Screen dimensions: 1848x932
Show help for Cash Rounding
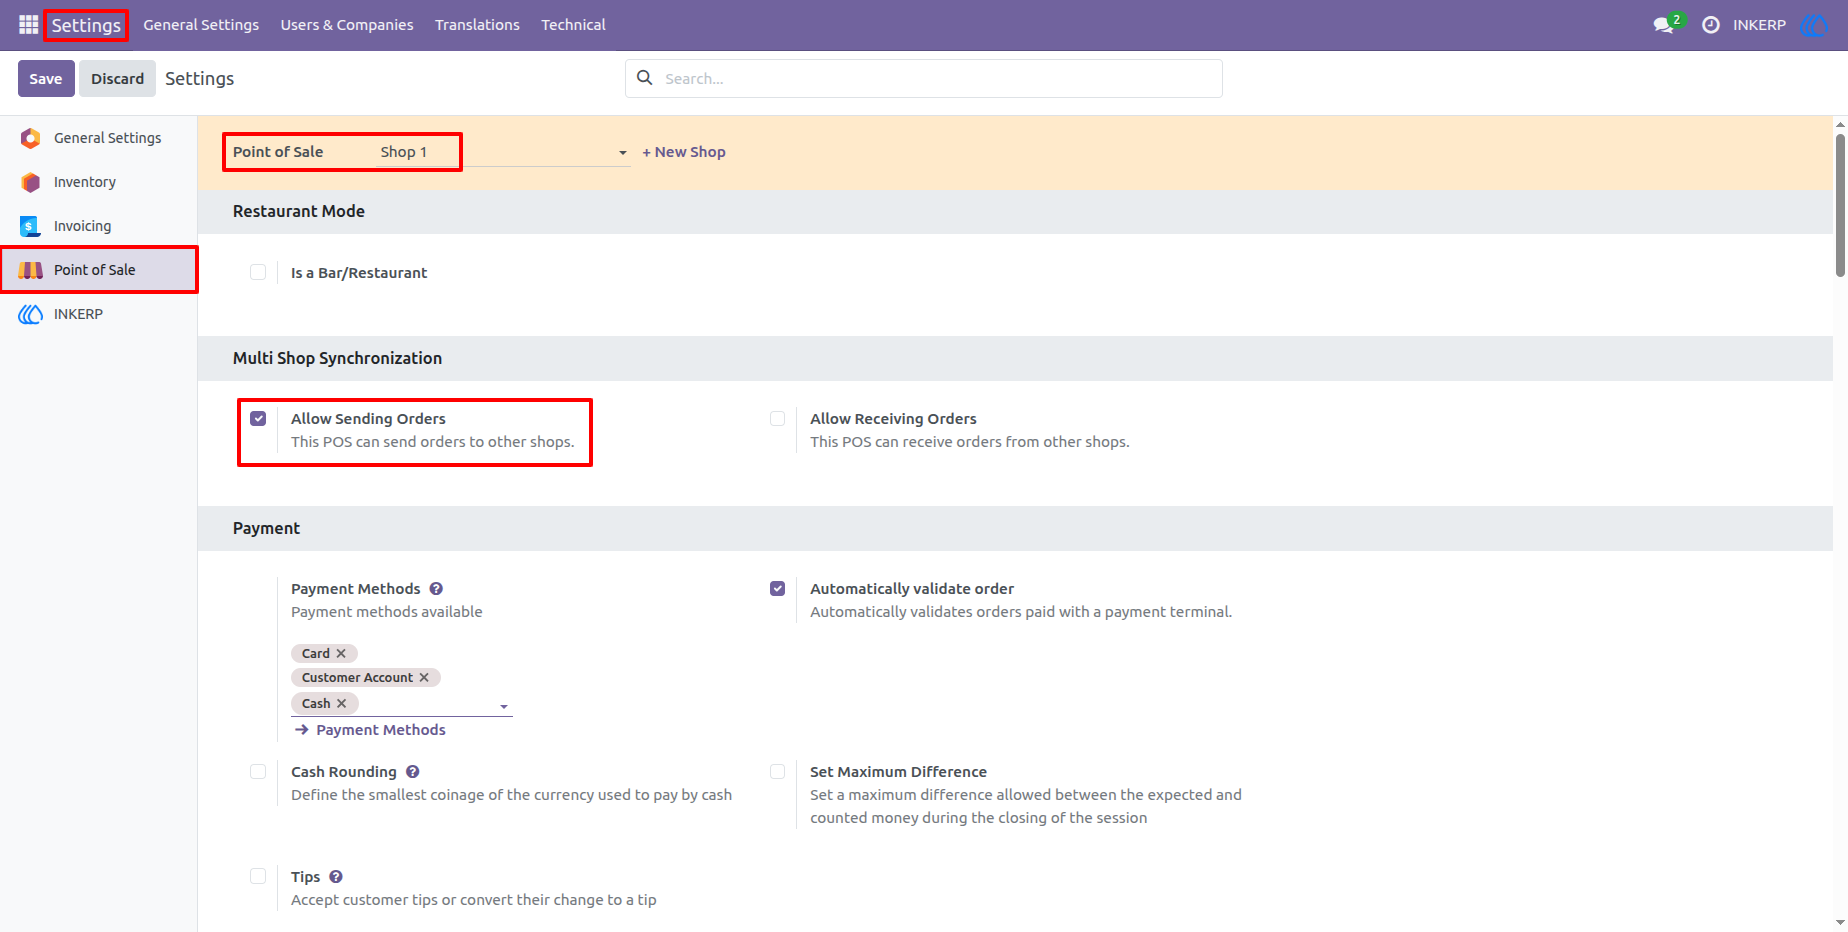coord(413,772)
